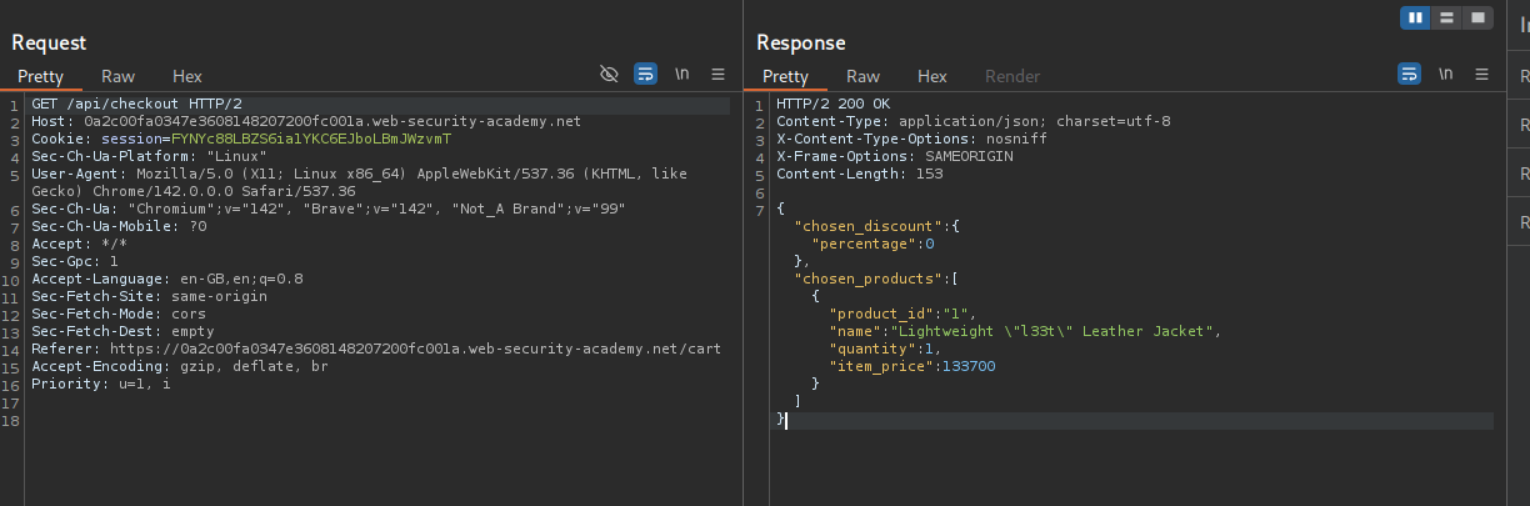Show non-printable \n characters in Response
Image resolution: width=1530 pixels, height=506 pixels.
(x=1446, y=74)
